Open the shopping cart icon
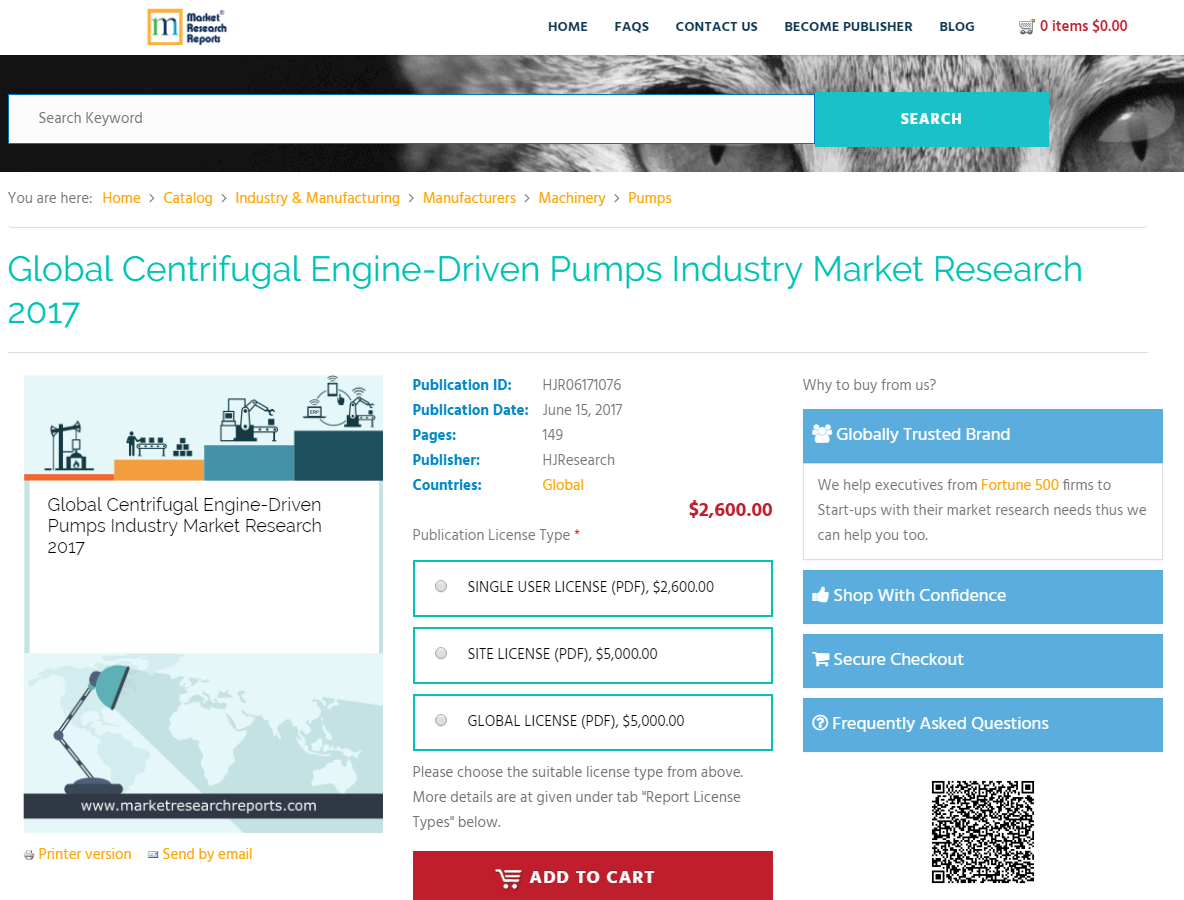The width and height of the screenshot is (1184, 900). (x=1026, y=27)
